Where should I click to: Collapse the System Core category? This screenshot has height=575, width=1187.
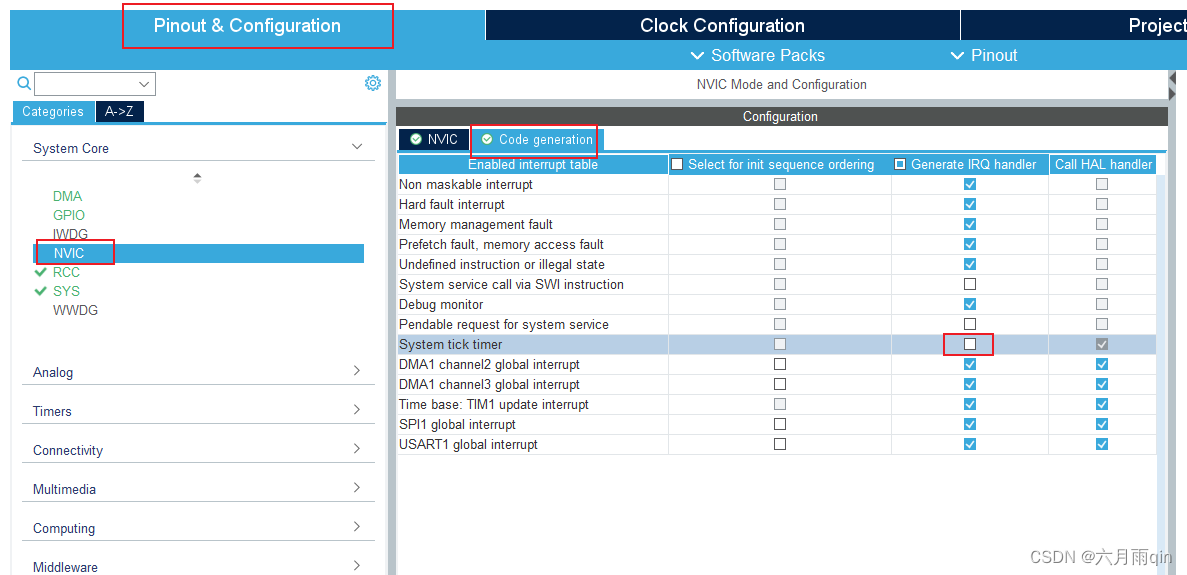point(357,147)
